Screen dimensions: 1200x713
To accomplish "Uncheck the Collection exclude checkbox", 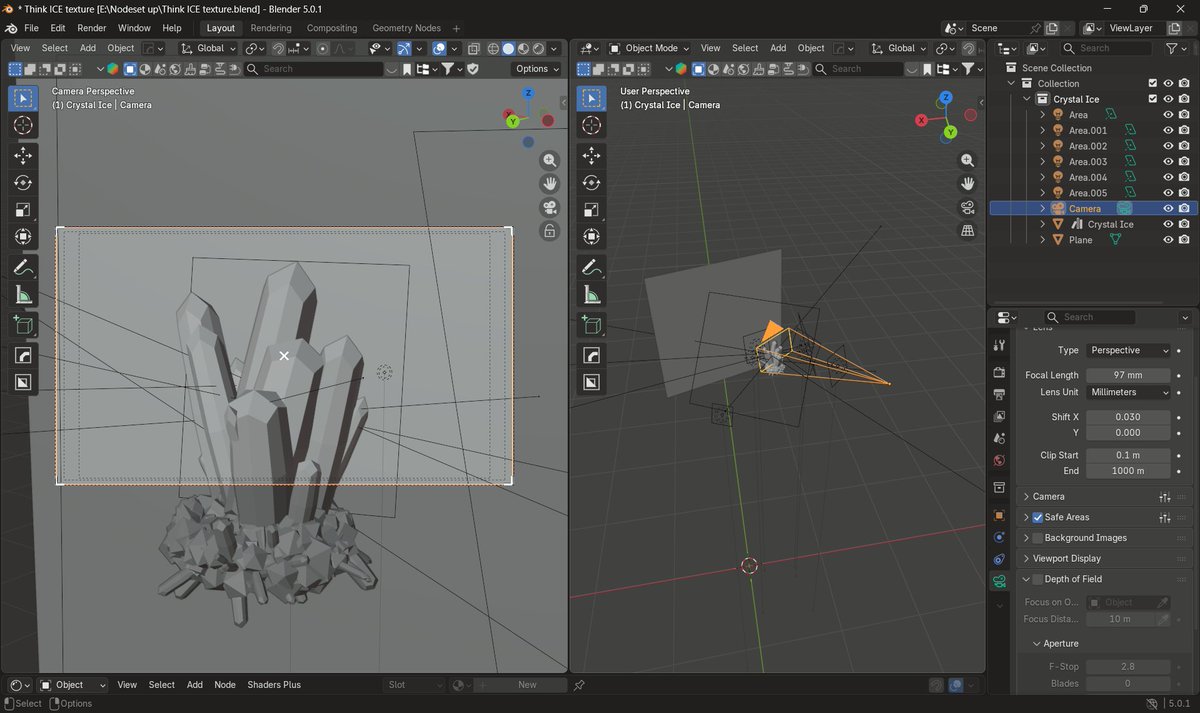I will 1152,83.
